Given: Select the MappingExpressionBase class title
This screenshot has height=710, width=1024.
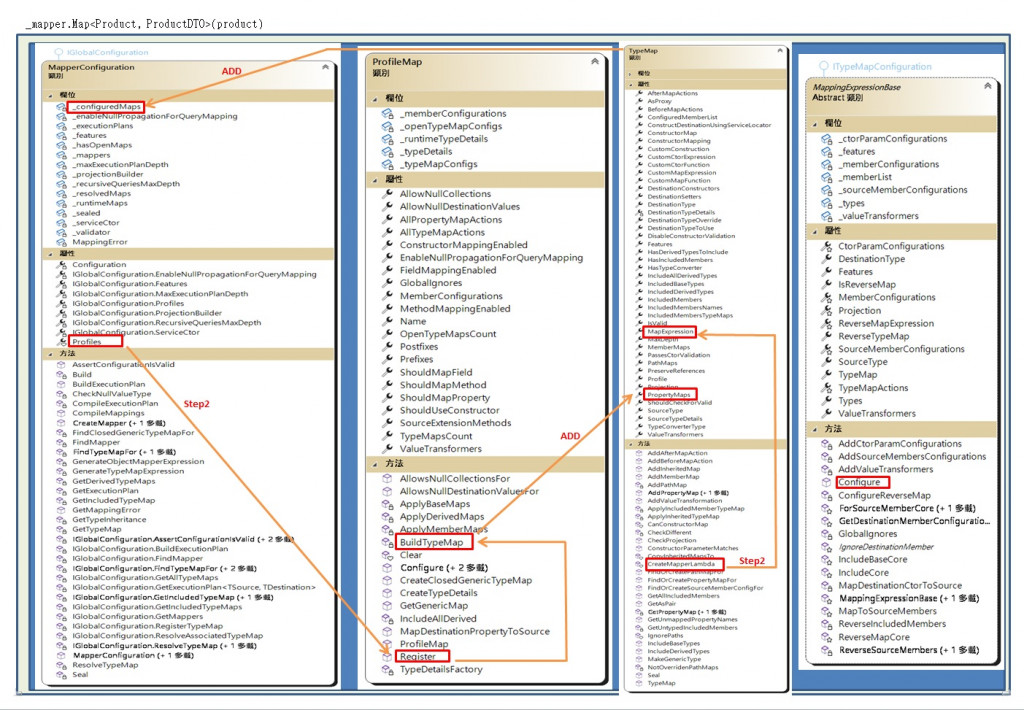Looking at the screenshot, I should coord(857,87).
